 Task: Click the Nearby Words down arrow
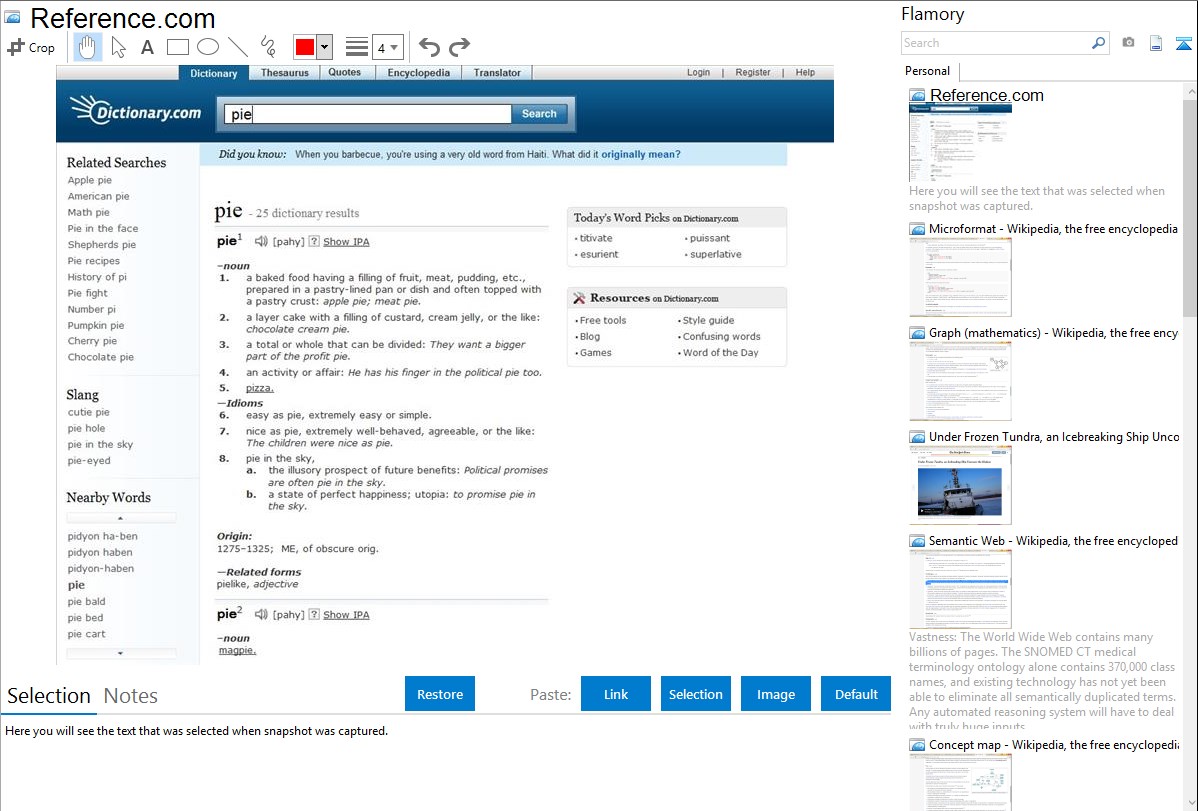point(121,654)
